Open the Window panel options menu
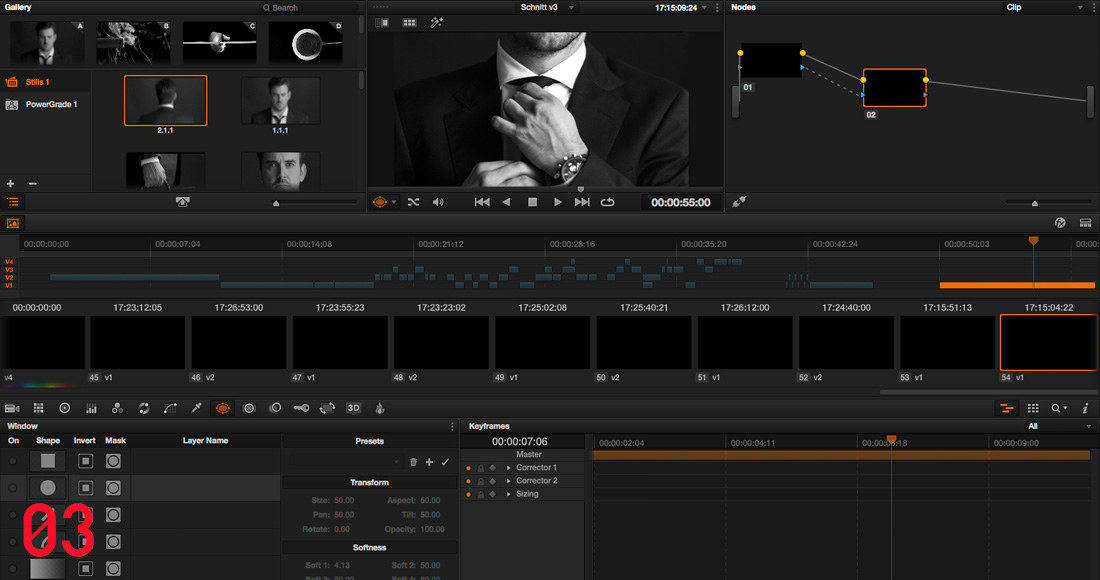This screenshot has width=1100, height=580. tap(452, 426)
